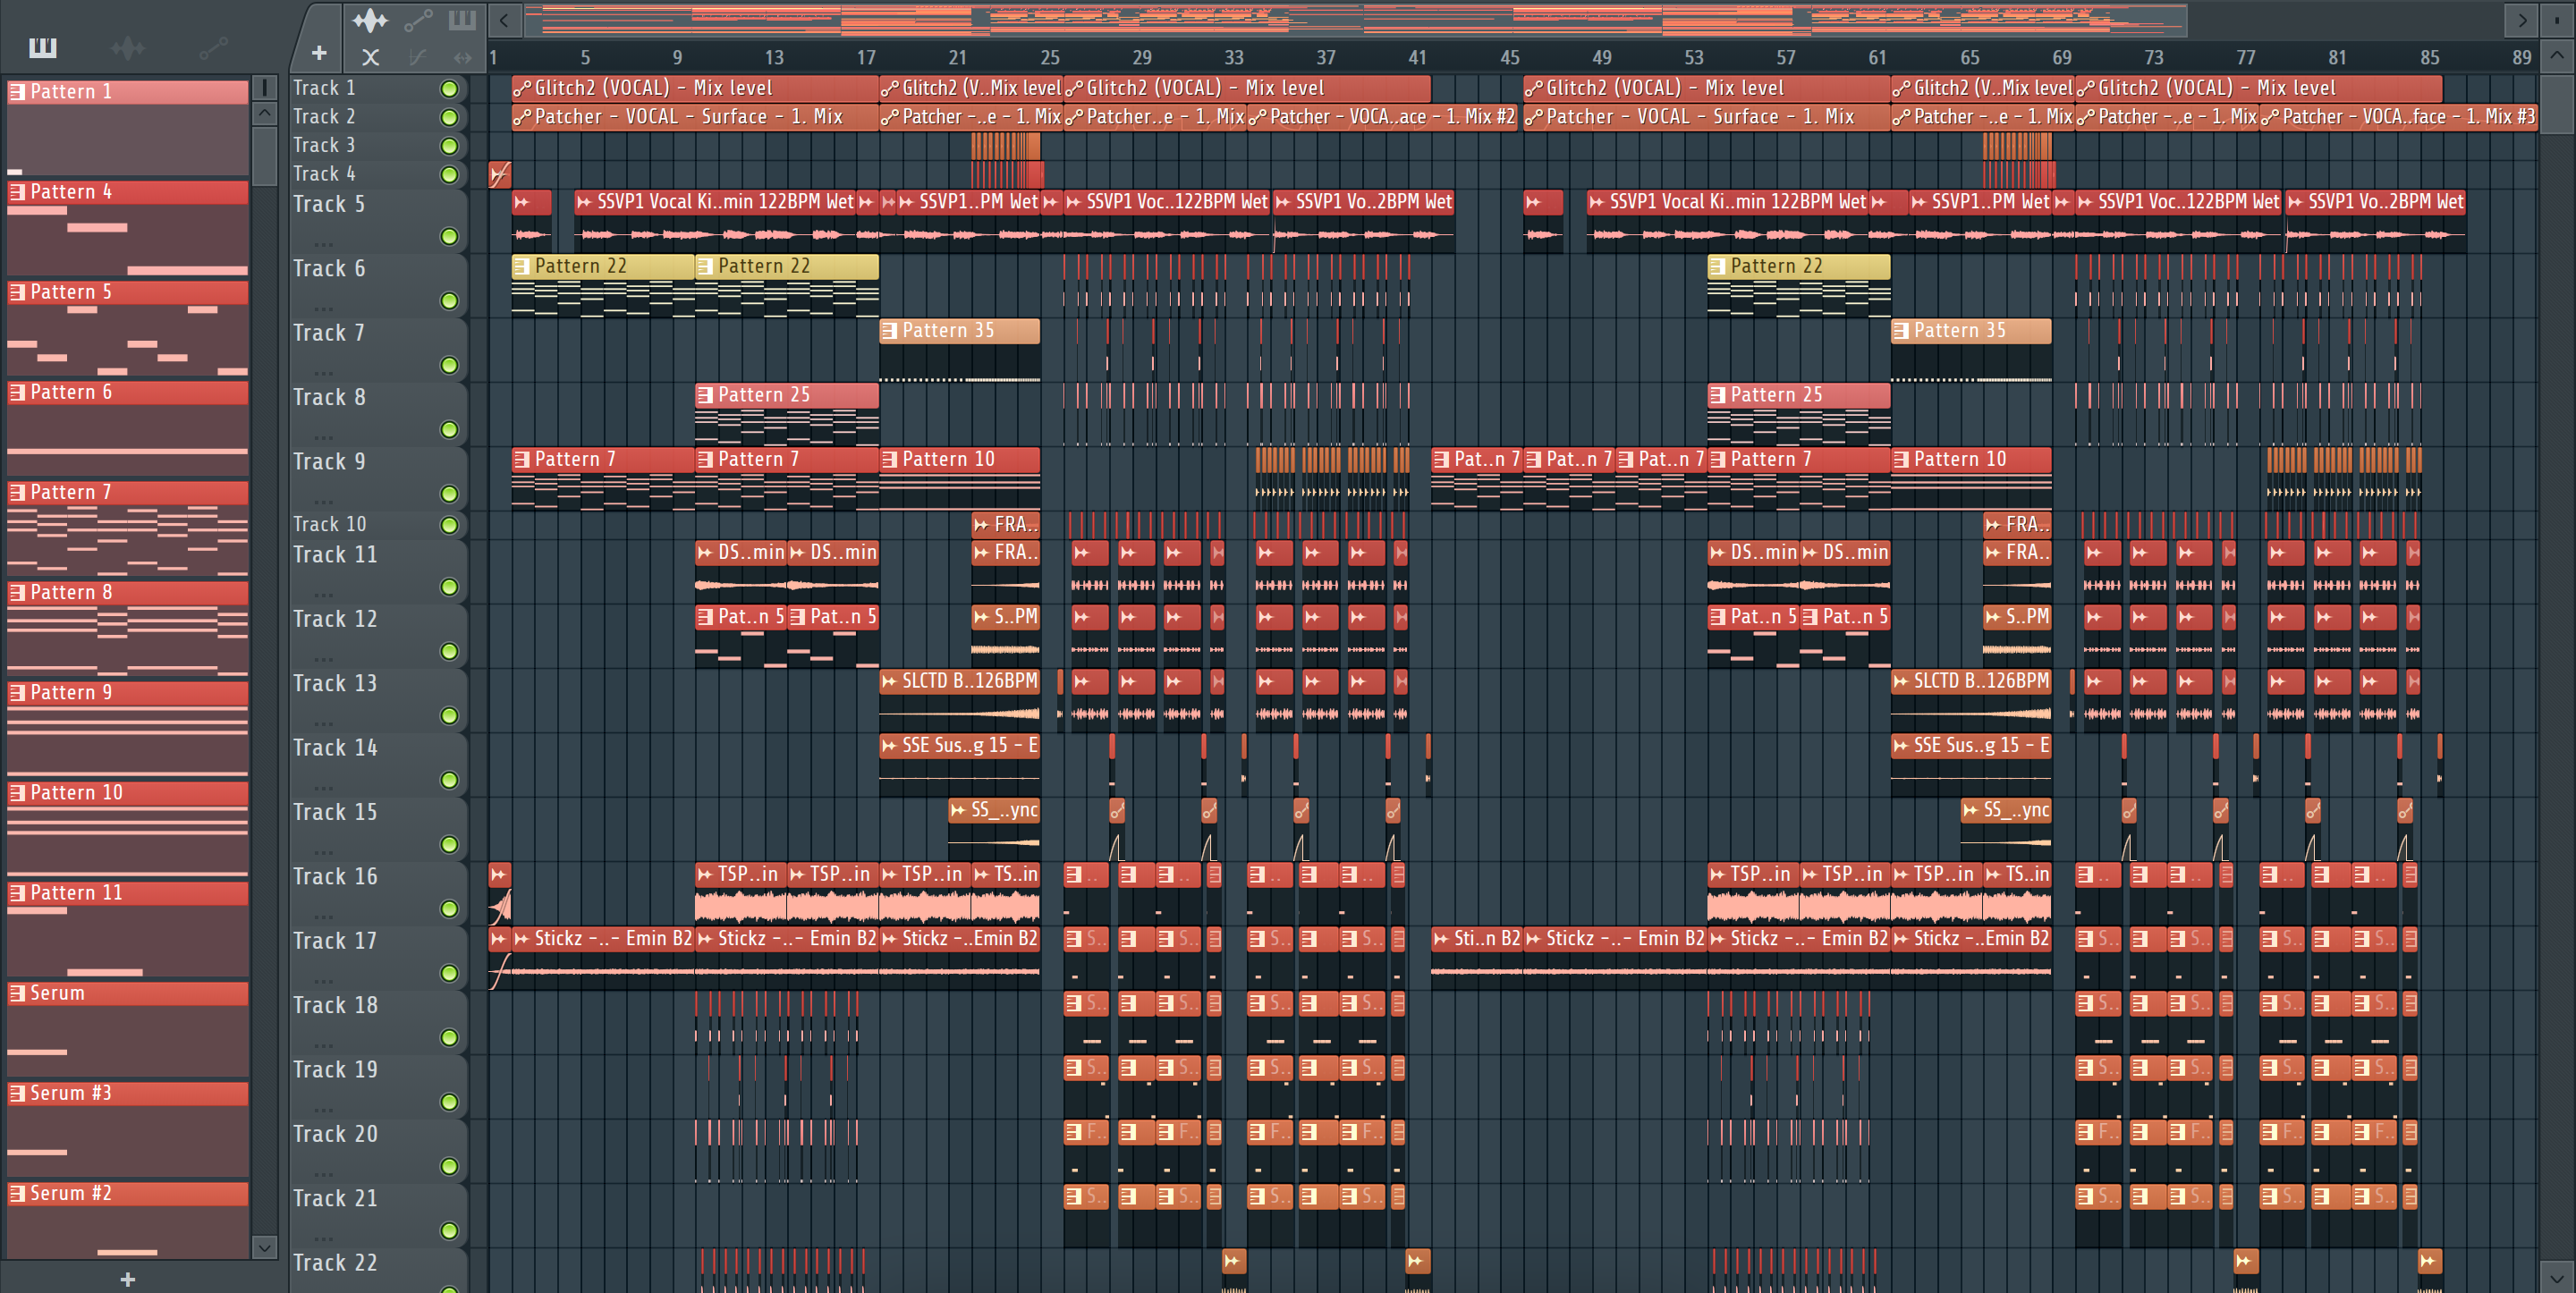
Task: Open clip menu of first SLCTD B..126BPM audio clip
Action: (x=889, y=682)
